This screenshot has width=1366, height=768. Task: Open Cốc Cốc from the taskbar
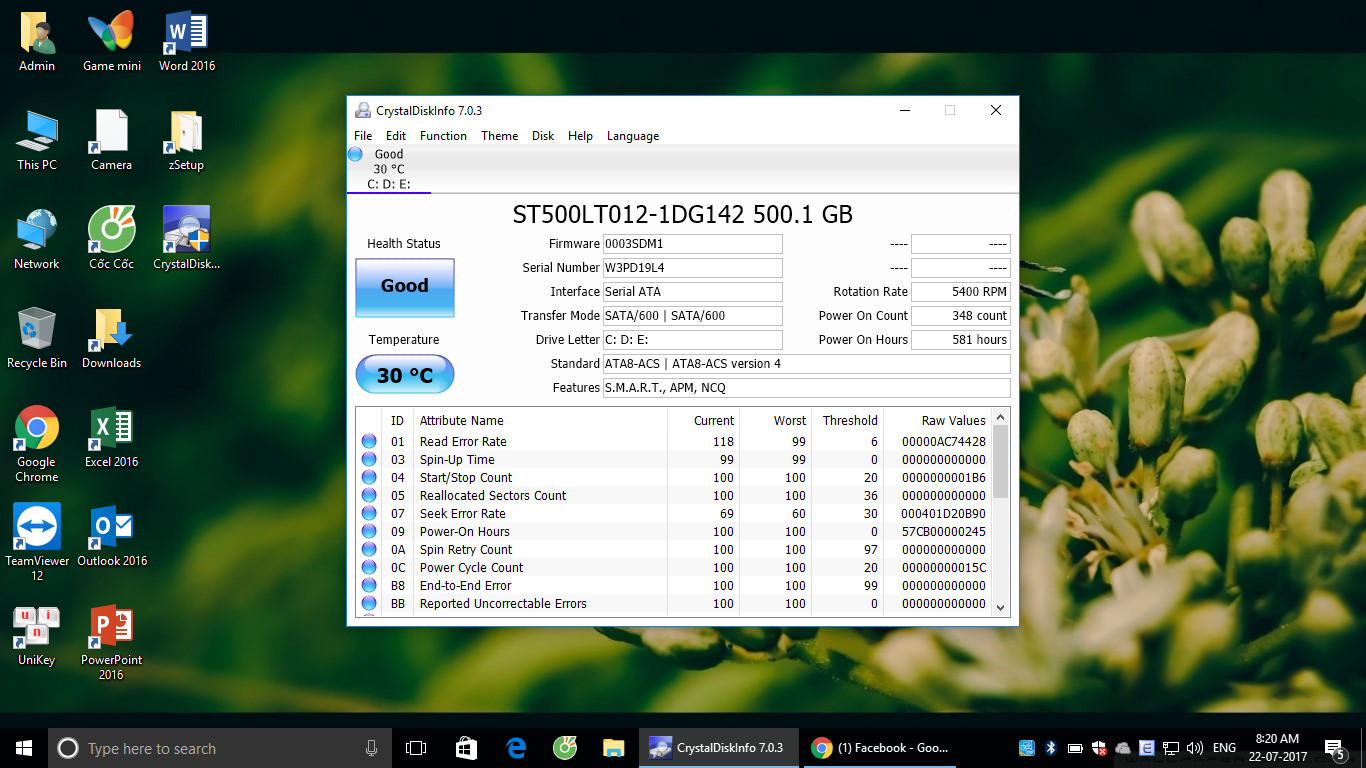pyautogui.click(x=565, y=748)
